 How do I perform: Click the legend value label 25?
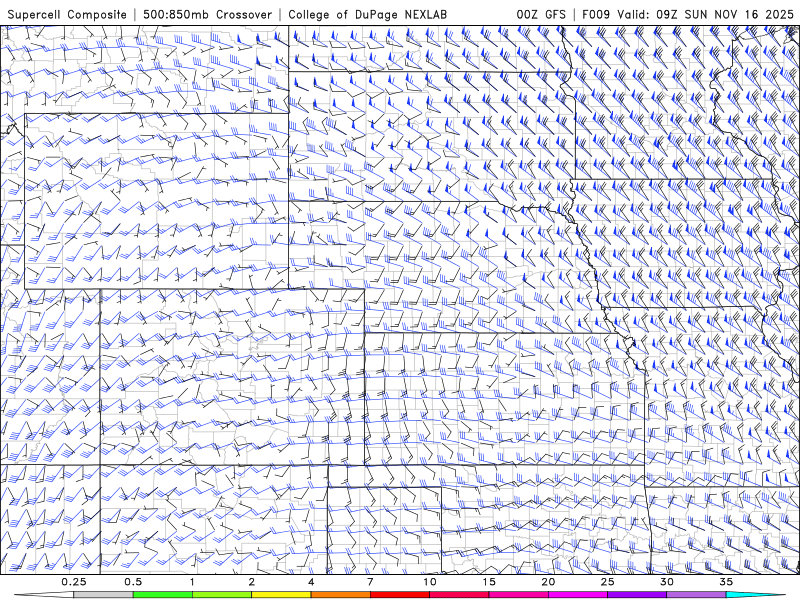click(608, 582)
